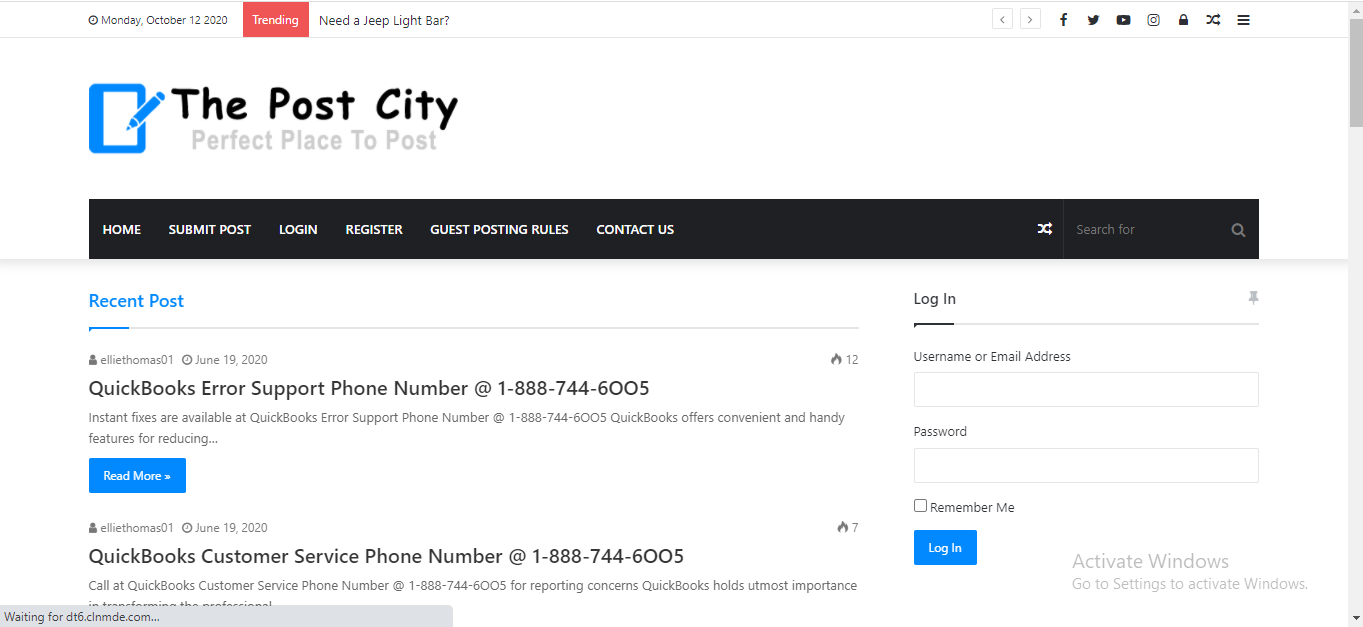The width and height of the screenshot is (1363, 627).
Task: Open GUEST POSTING RULES menu item
Action: tap(499, 229)
